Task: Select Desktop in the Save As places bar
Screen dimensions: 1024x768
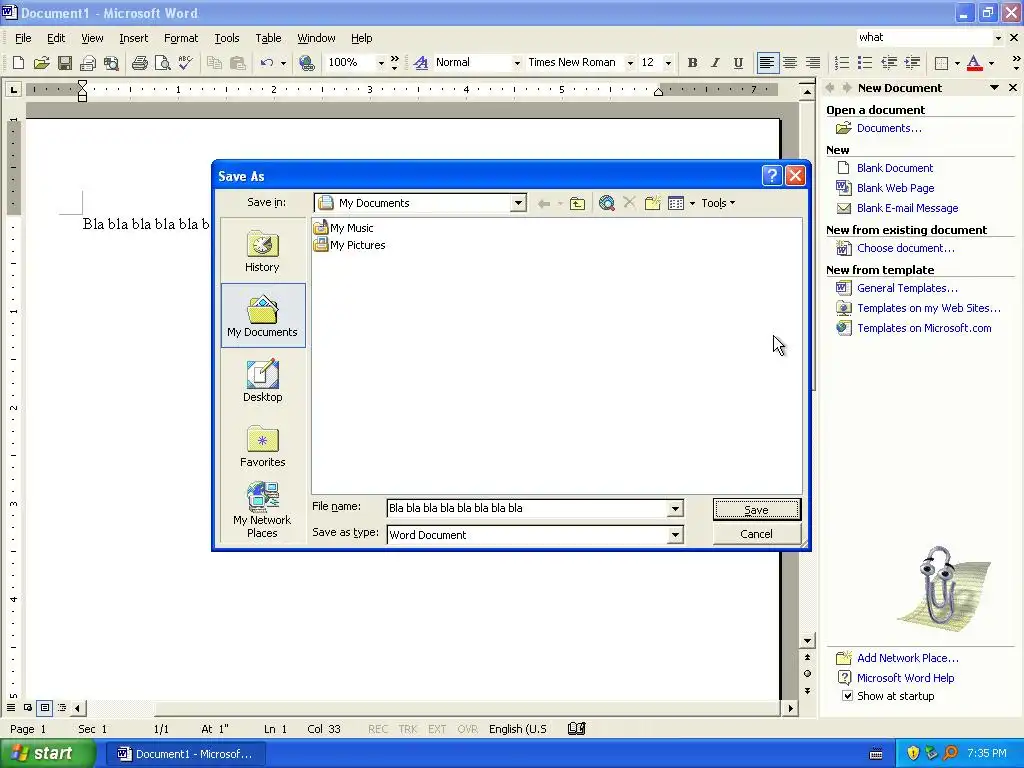Action: pyautogui.click(x=263, y=381)
